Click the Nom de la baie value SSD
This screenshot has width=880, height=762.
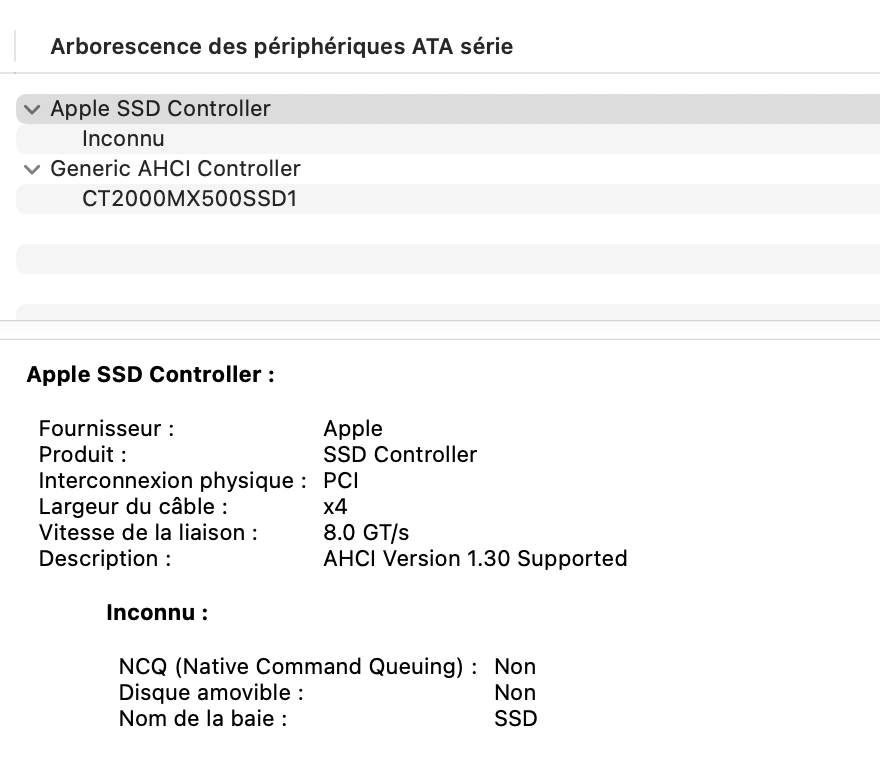[x=515, y=719]
